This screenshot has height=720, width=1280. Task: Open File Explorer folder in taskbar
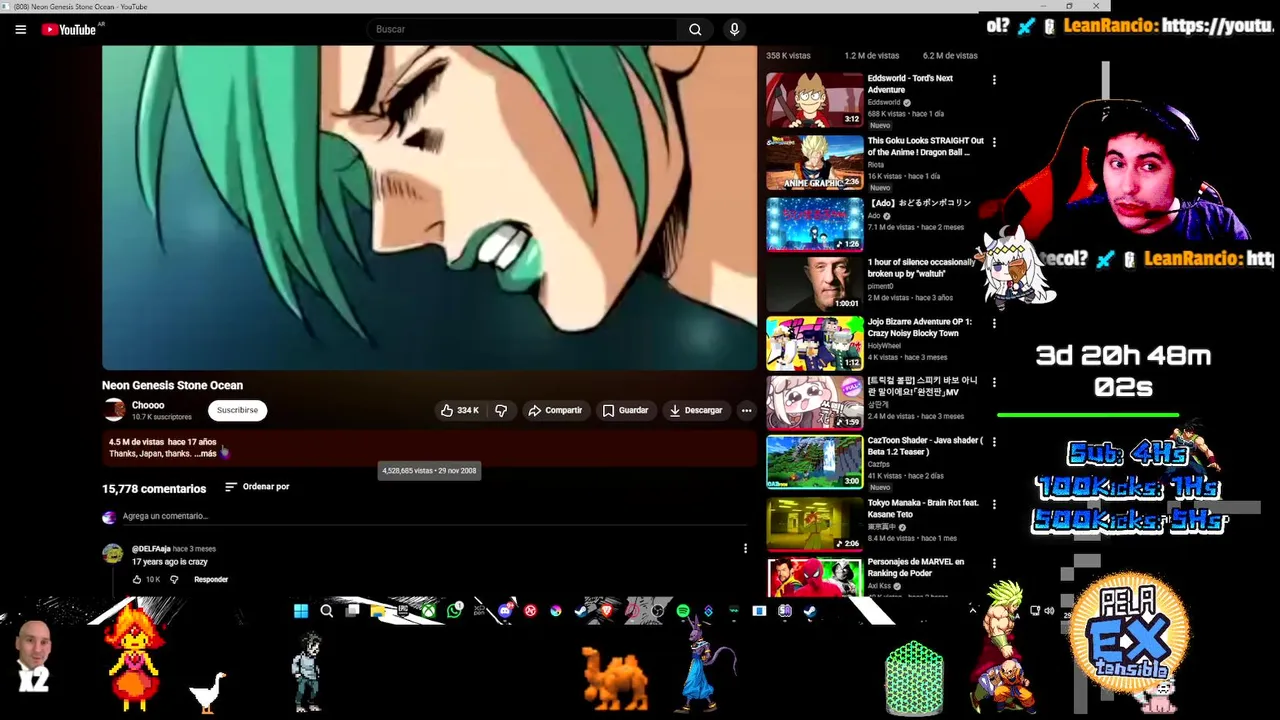point(377,611)
